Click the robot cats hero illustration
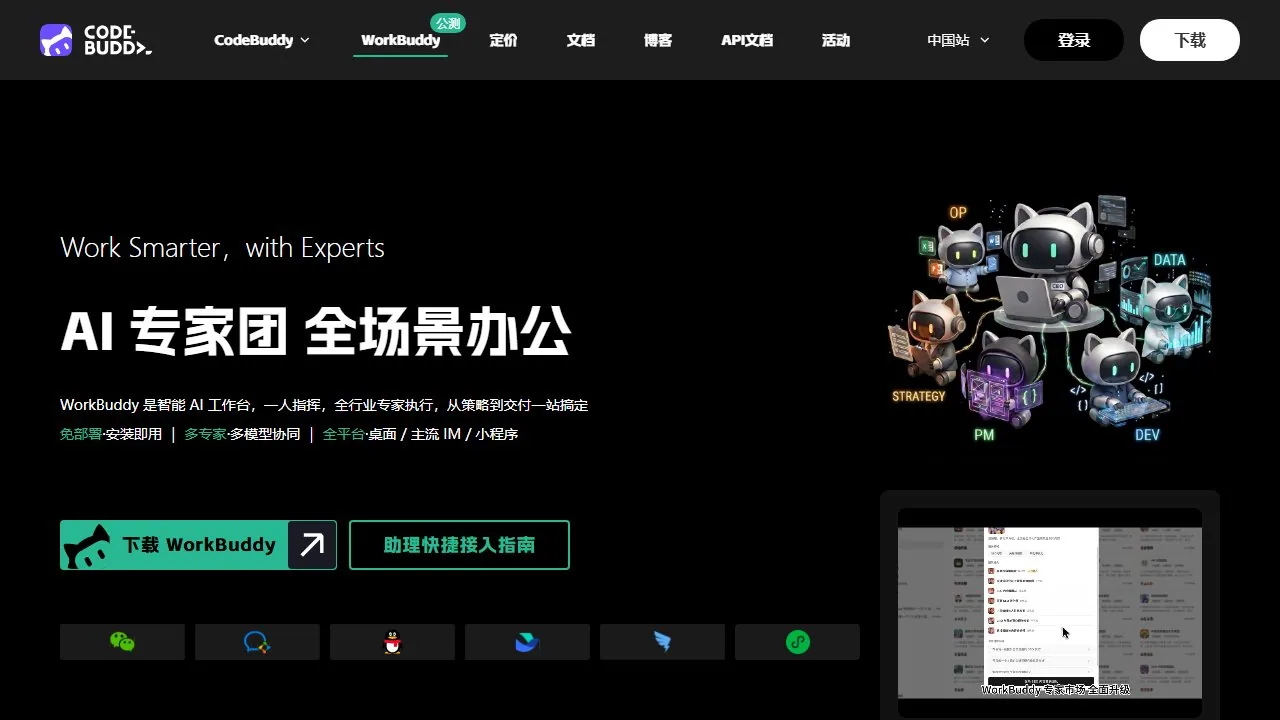The width and height of the screenshot is (1280, 720). coord(1050,318)
